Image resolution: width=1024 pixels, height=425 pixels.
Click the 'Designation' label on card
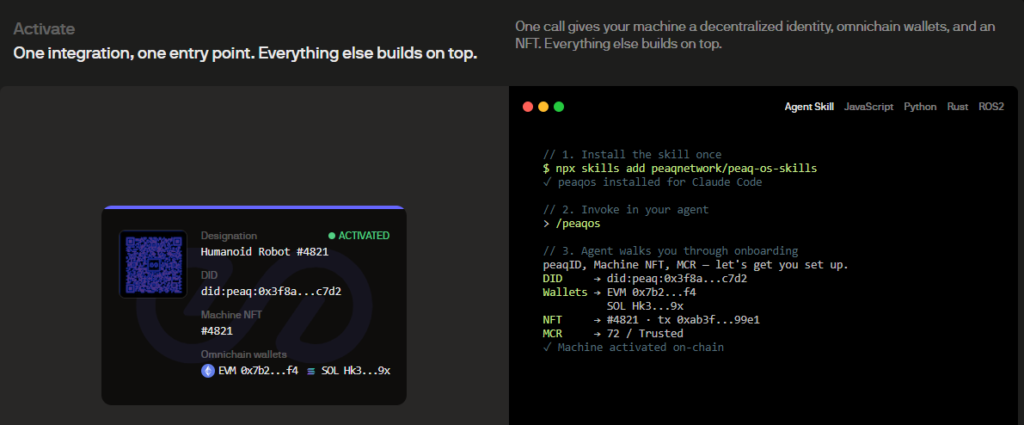pyautogui.click(x=229, y=236)
